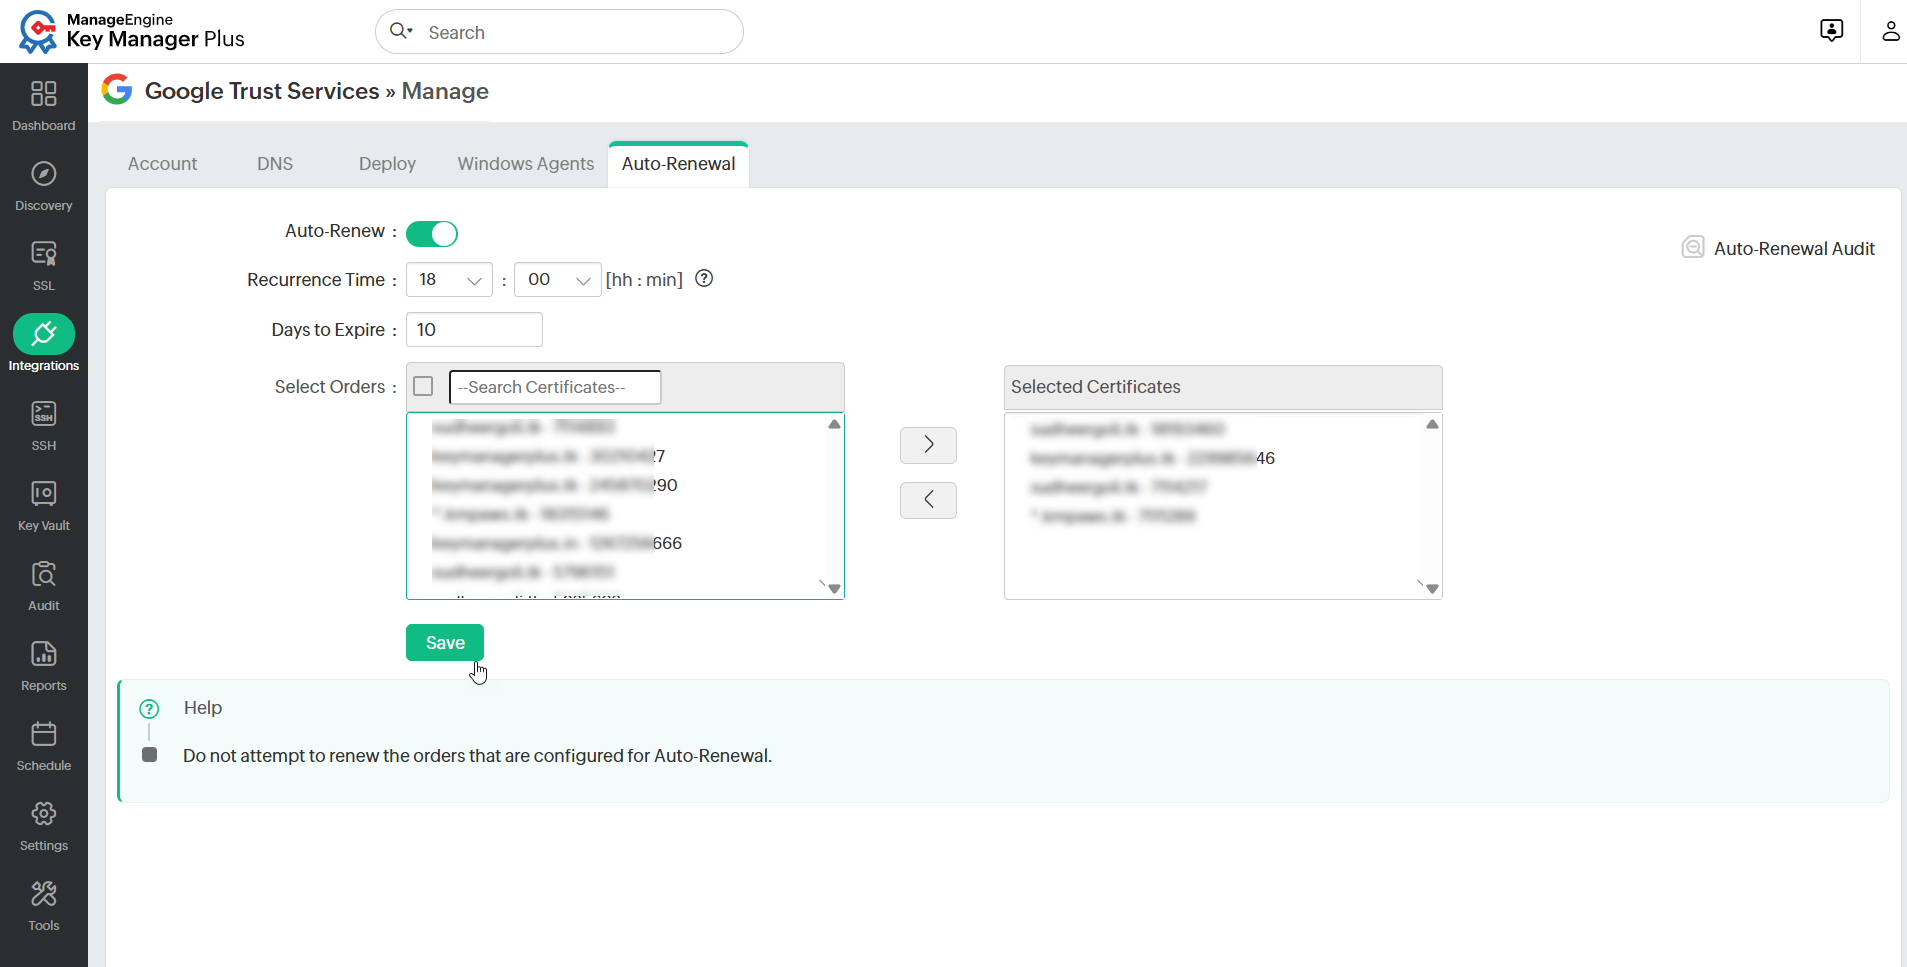Viewport: 1907px width, 967px height.
Task: Switch to the DNS tab
Action: tap(275, 164)
